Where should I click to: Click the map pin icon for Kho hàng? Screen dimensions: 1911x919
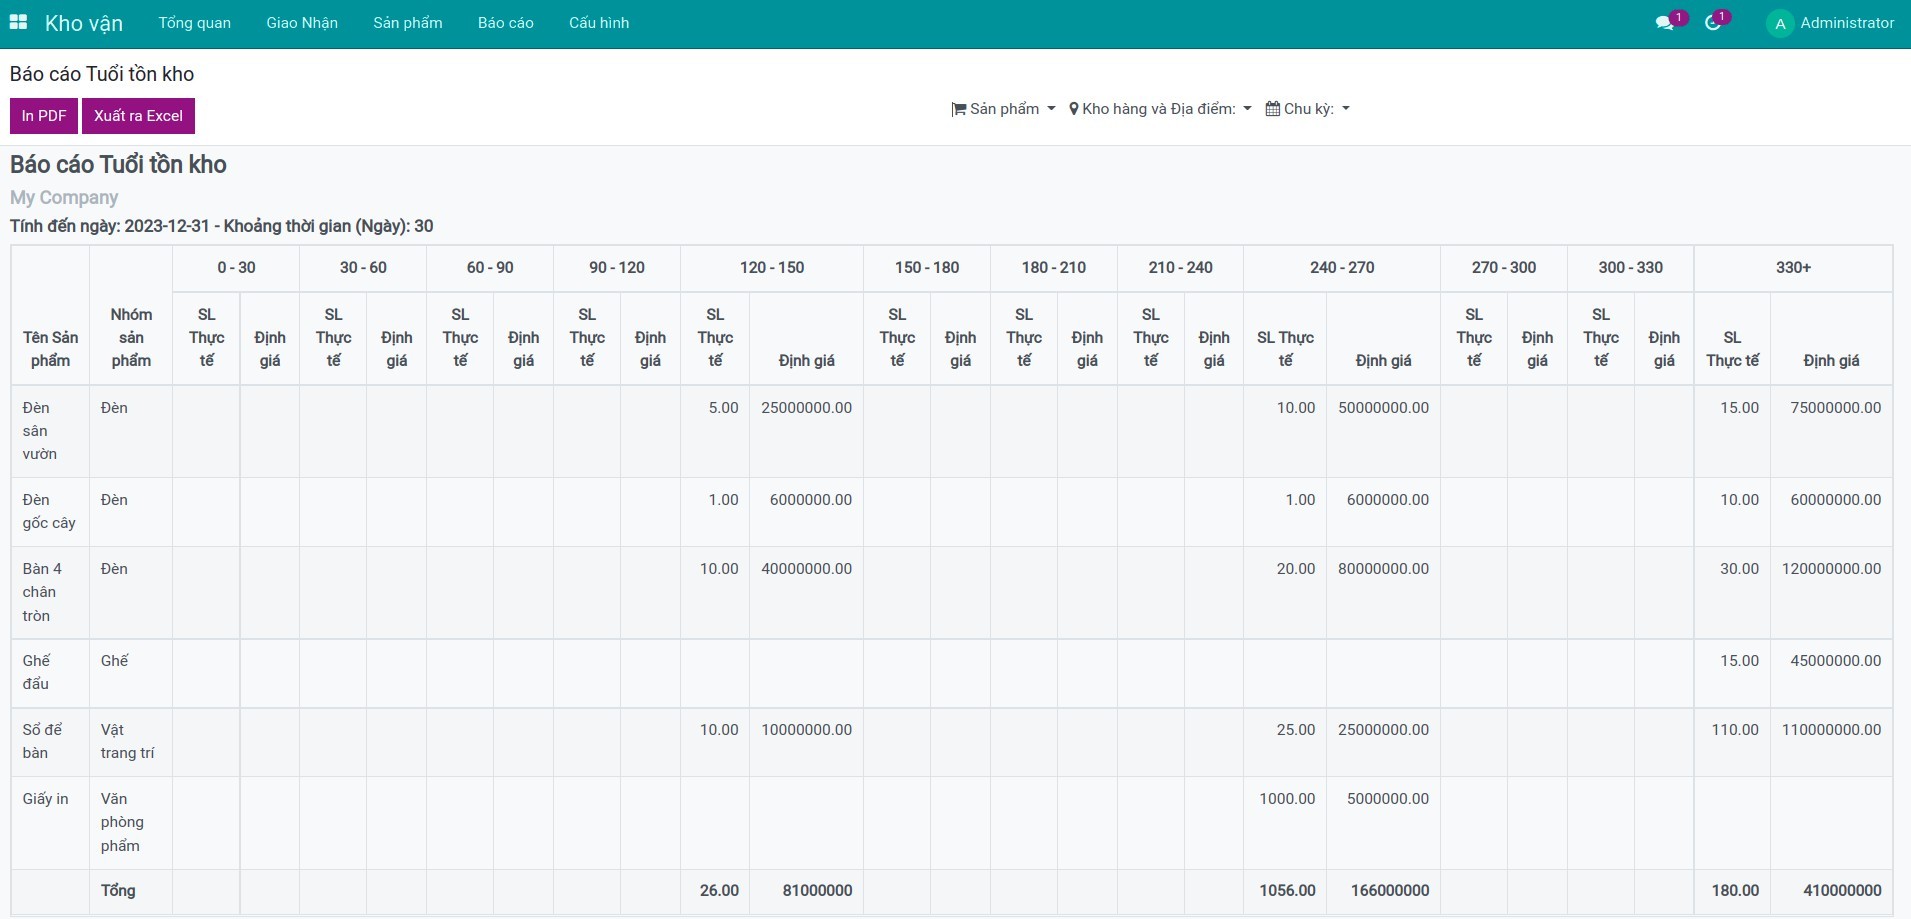click(x=1073, y=109)
